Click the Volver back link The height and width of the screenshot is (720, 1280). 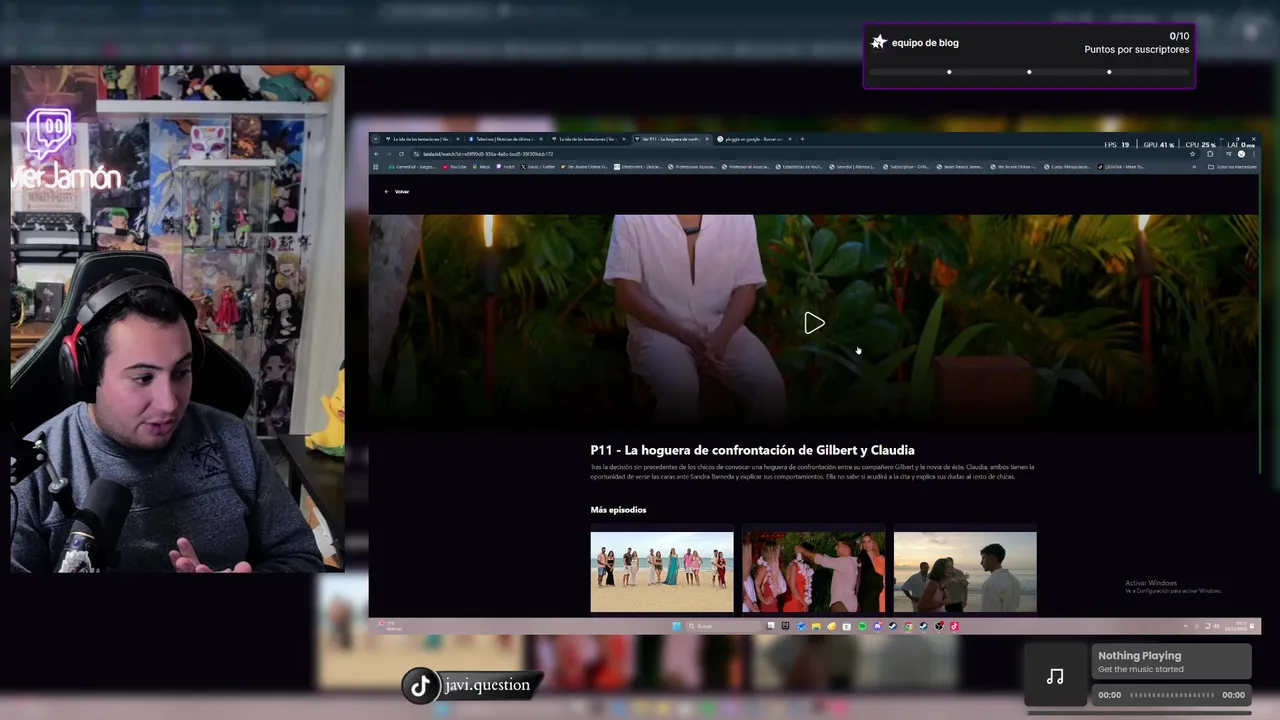coord(397,191)
